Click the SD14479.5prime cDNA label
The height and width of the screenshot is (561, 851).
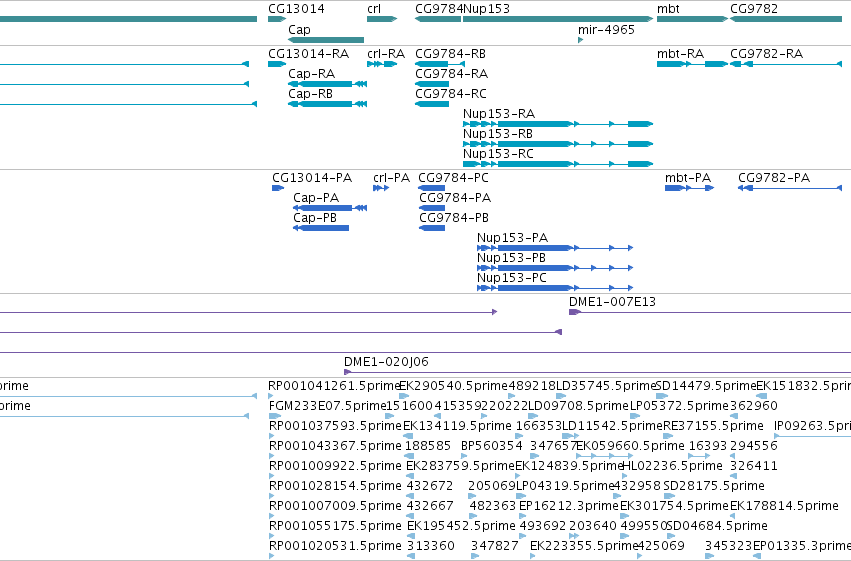(706, 386)
